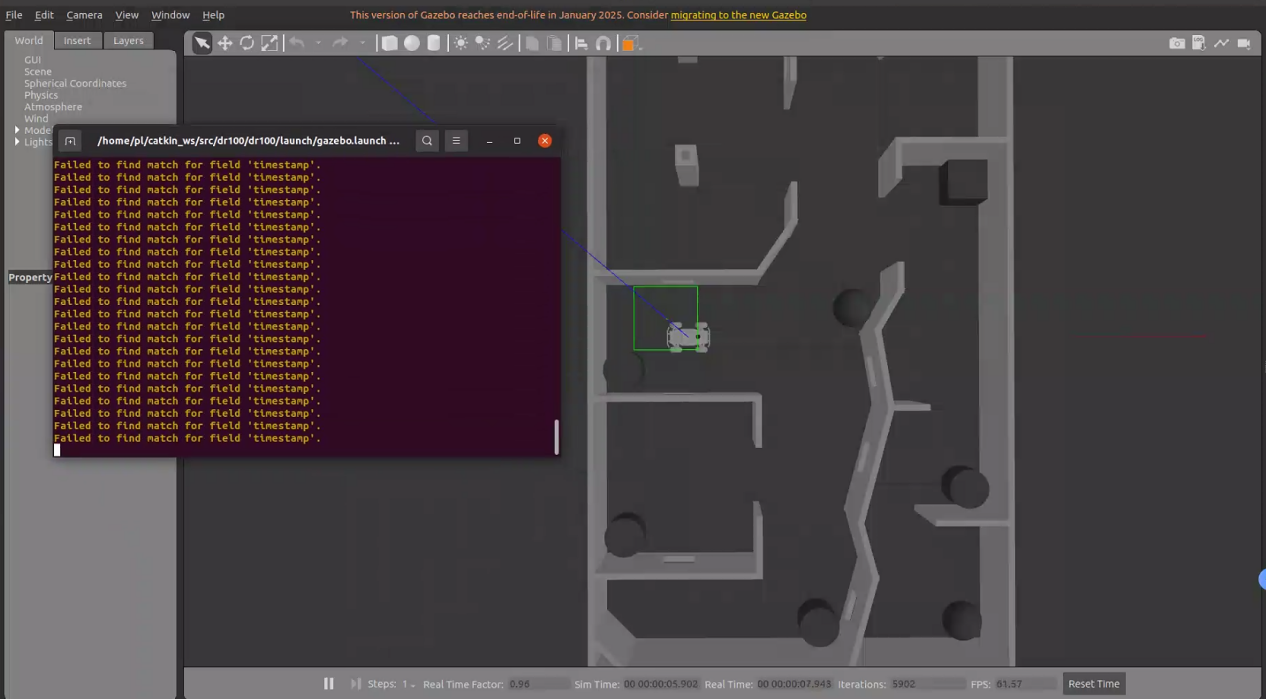Click the Reset Time button
Screen dimensions: 1266x699
pos(1093,684)
